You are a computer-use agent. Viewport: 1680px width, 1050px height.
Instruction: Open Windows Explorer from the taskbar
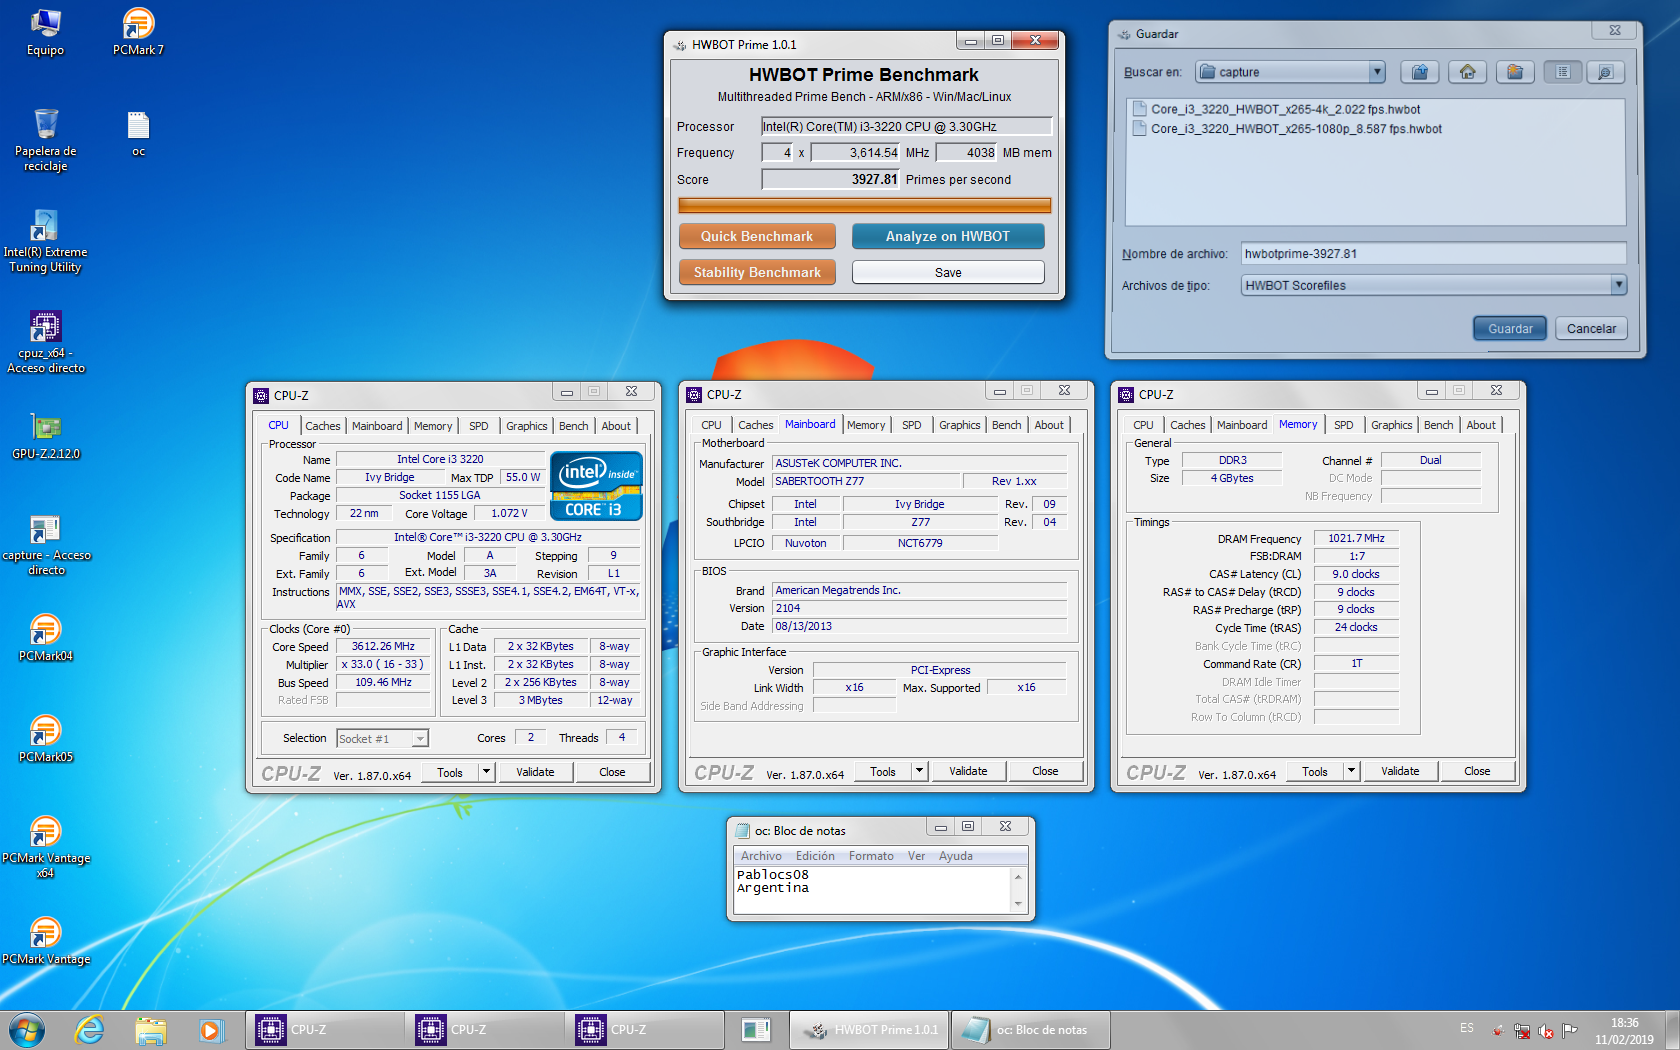(x=150, y=1030)
